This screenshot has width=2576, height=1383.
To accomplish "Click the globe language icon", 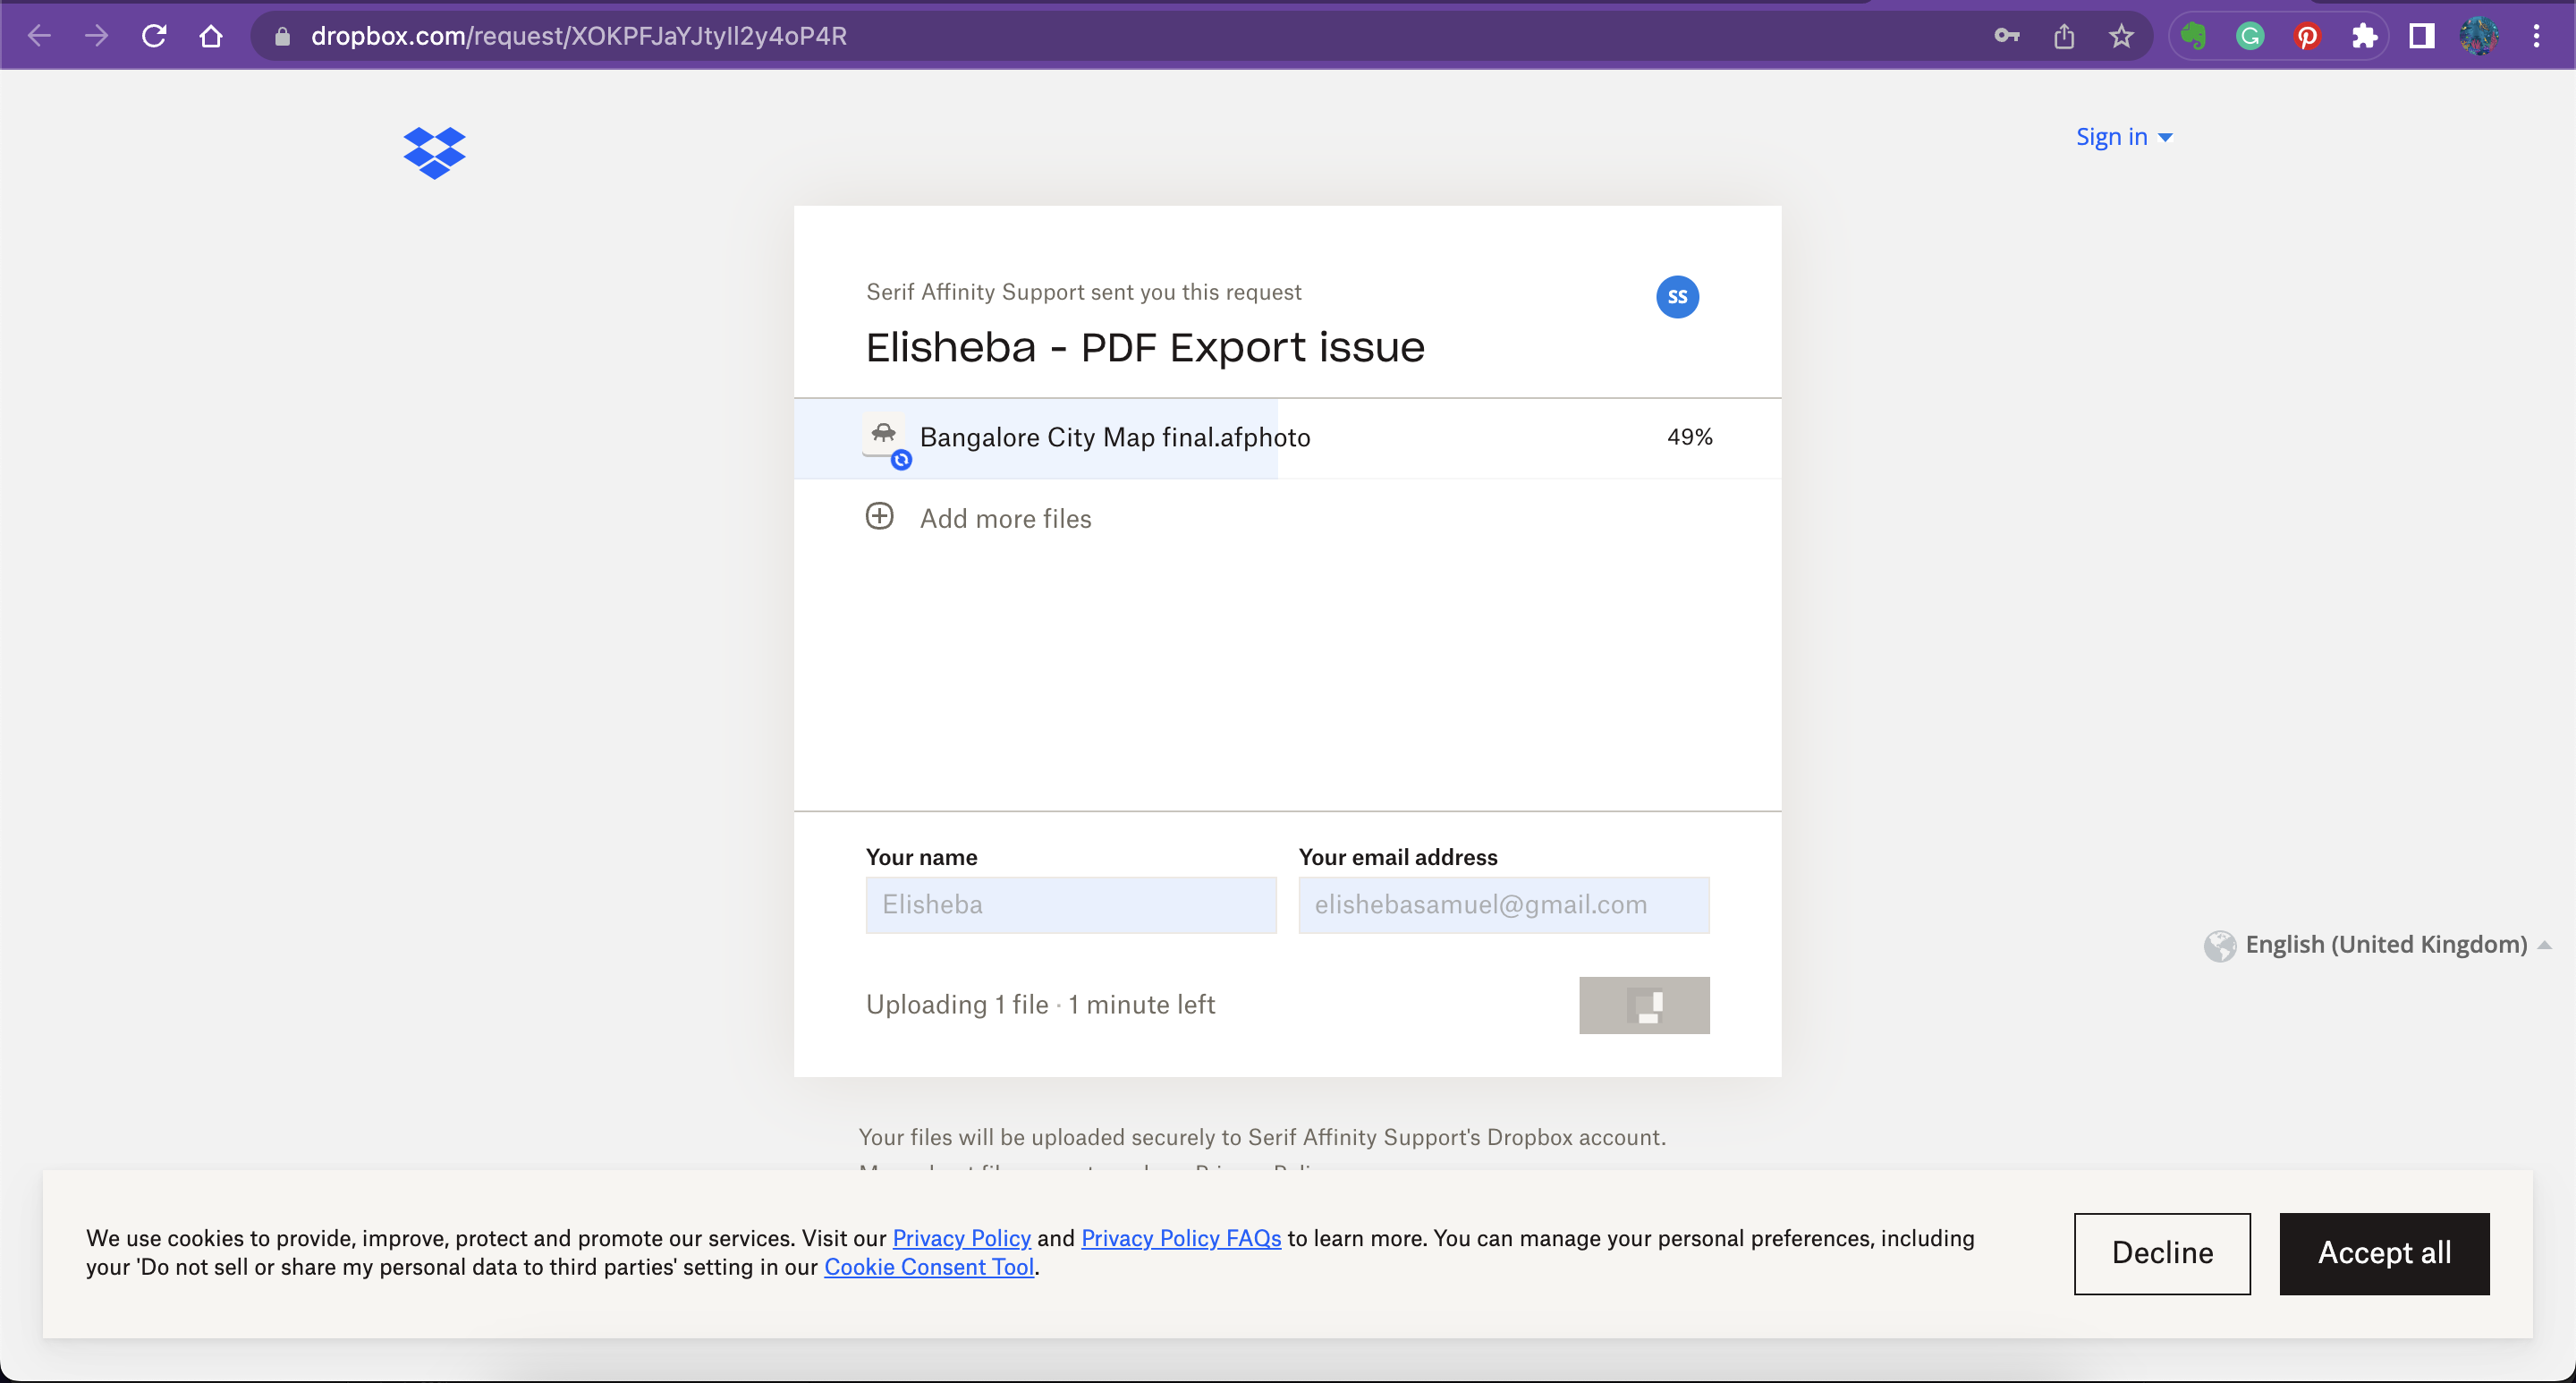I will (2219, 945).
